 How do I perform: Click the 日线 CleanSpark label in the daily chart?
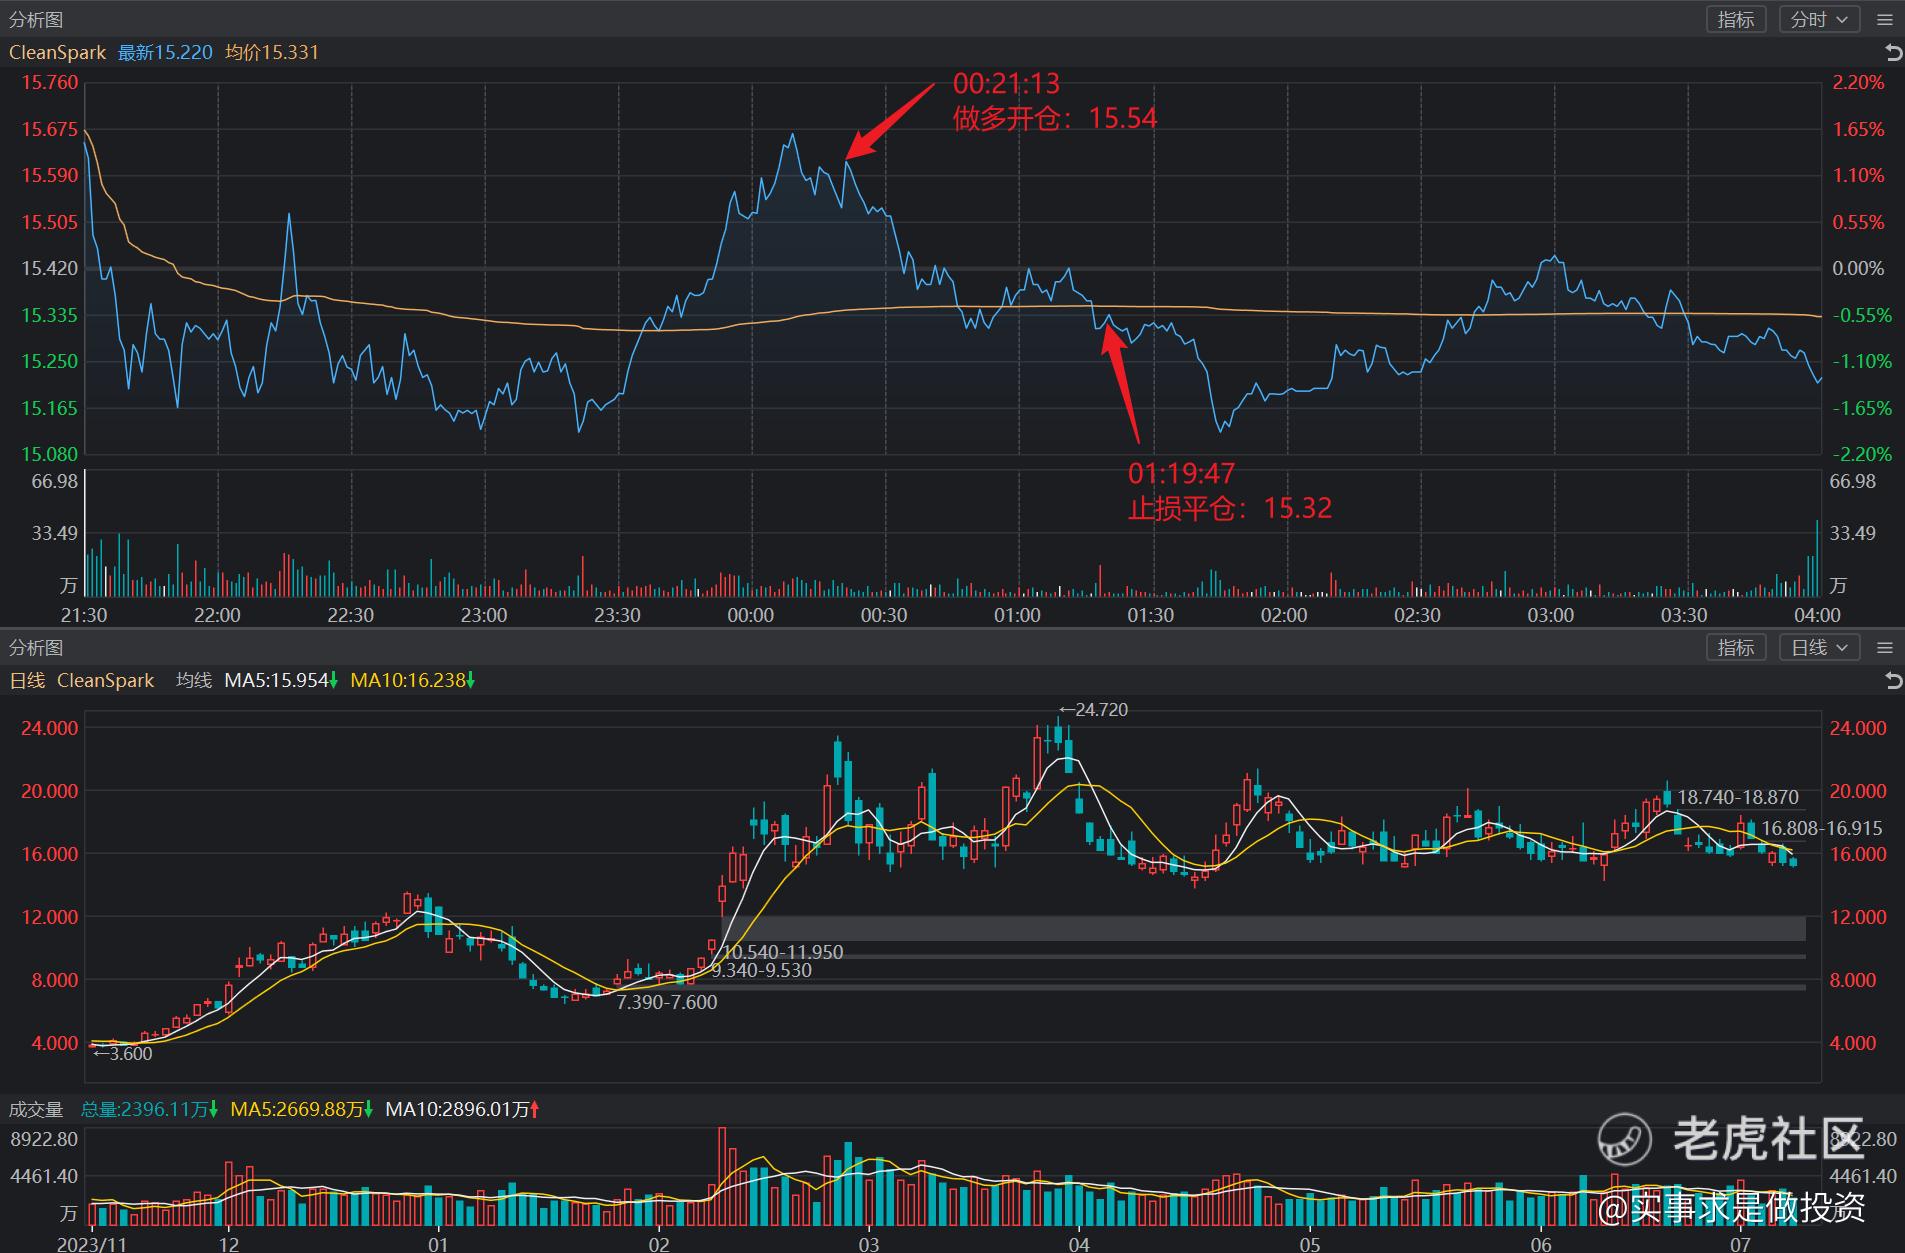pyautogui.click(x=82, y=680)
